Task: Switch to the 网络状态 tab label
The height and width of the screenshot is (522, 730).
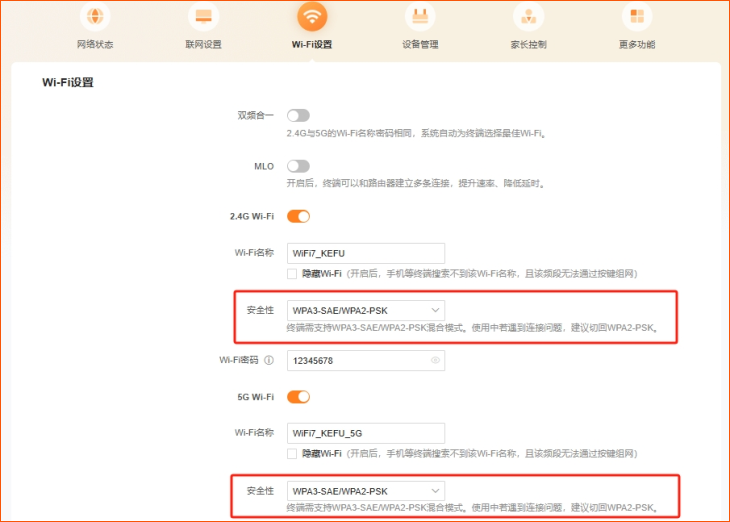Action: tap(95, 44)
